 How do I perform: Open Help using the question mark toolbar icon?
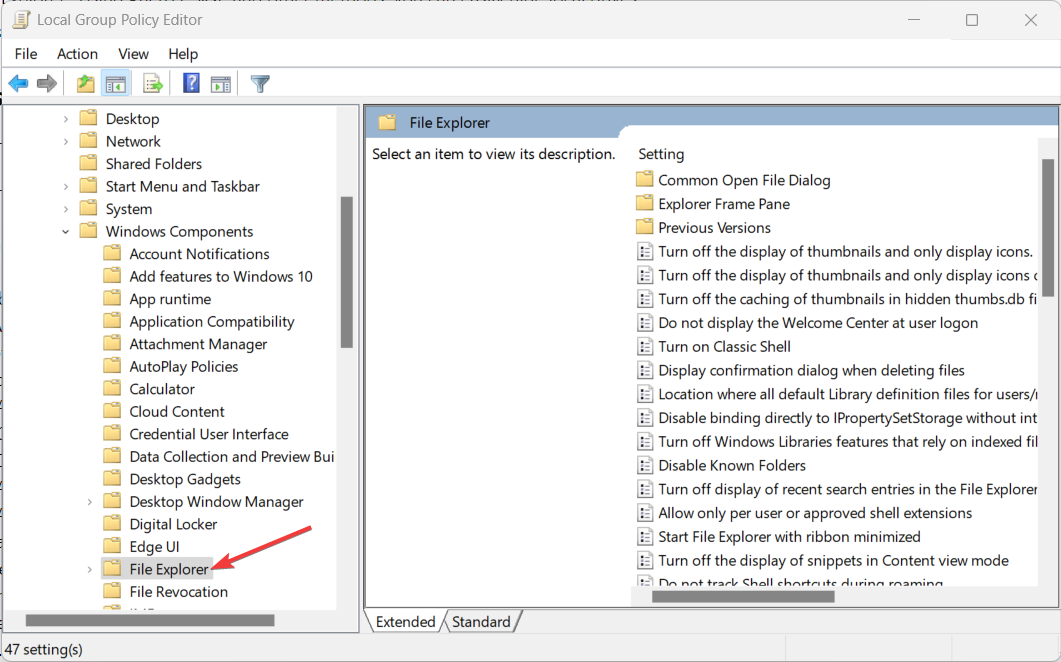pos(190,83)
